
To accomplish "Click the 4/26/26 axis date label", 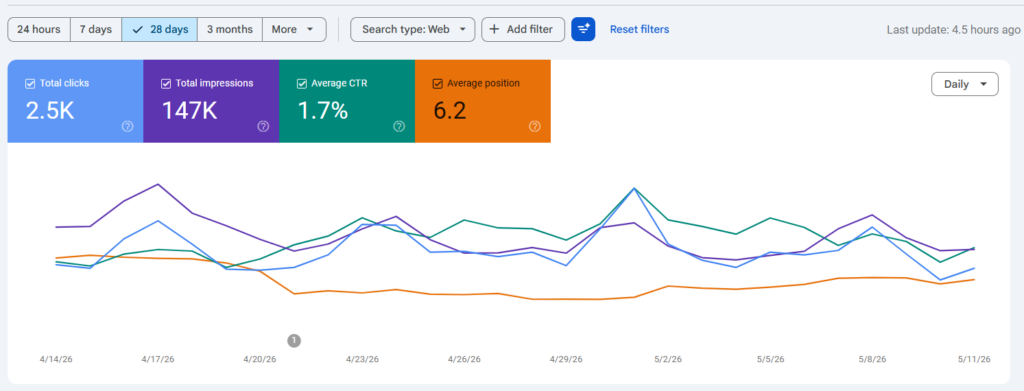I will pos(464,360).
